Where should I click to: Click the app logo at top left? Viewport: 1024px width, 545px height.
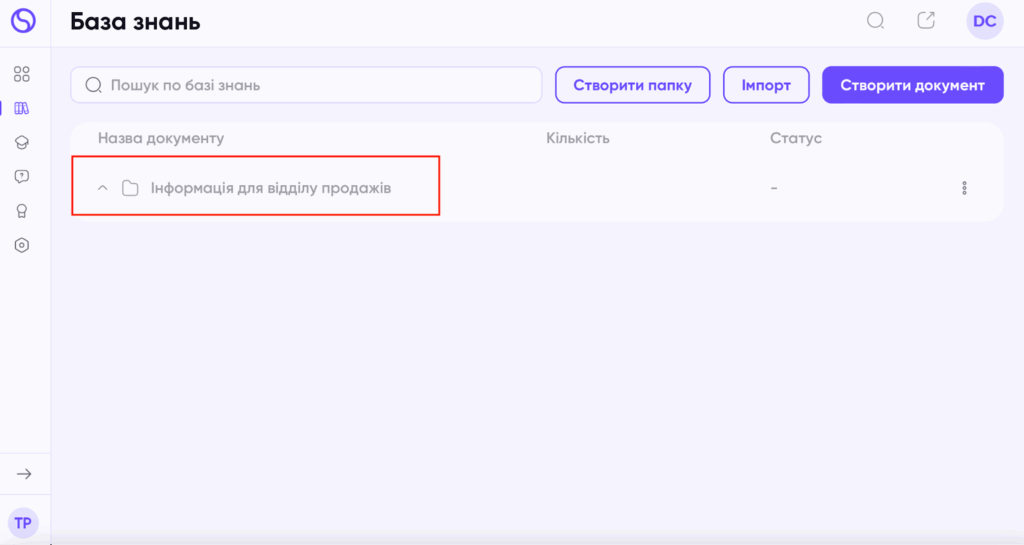[23, 21]
